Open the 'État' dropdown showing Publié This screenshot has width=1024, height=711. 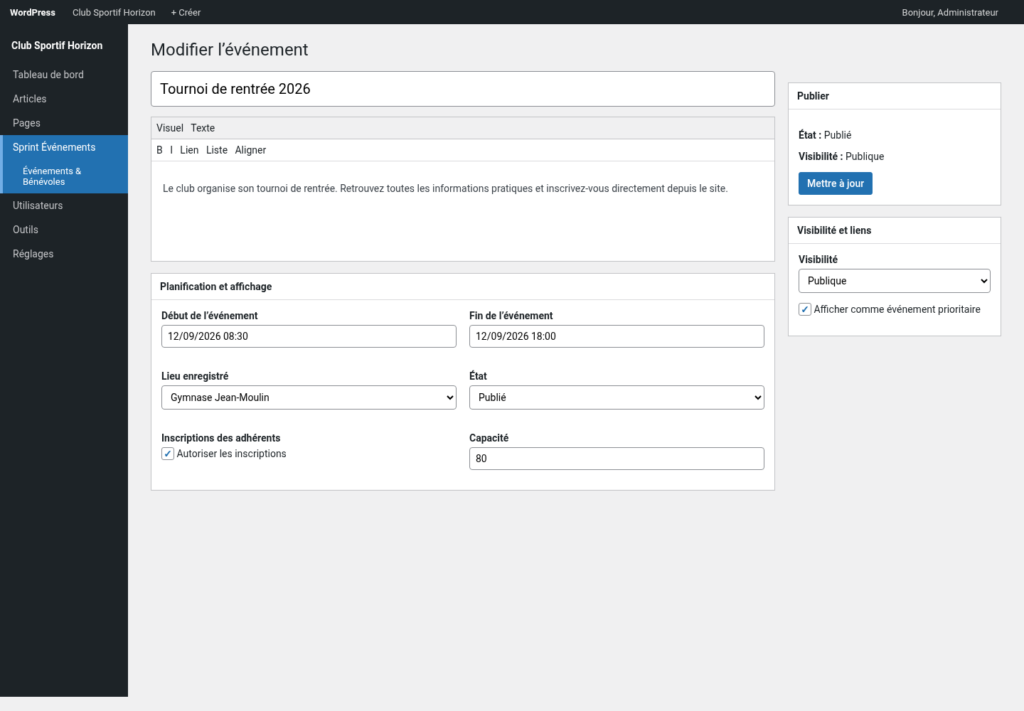point(616,398)
